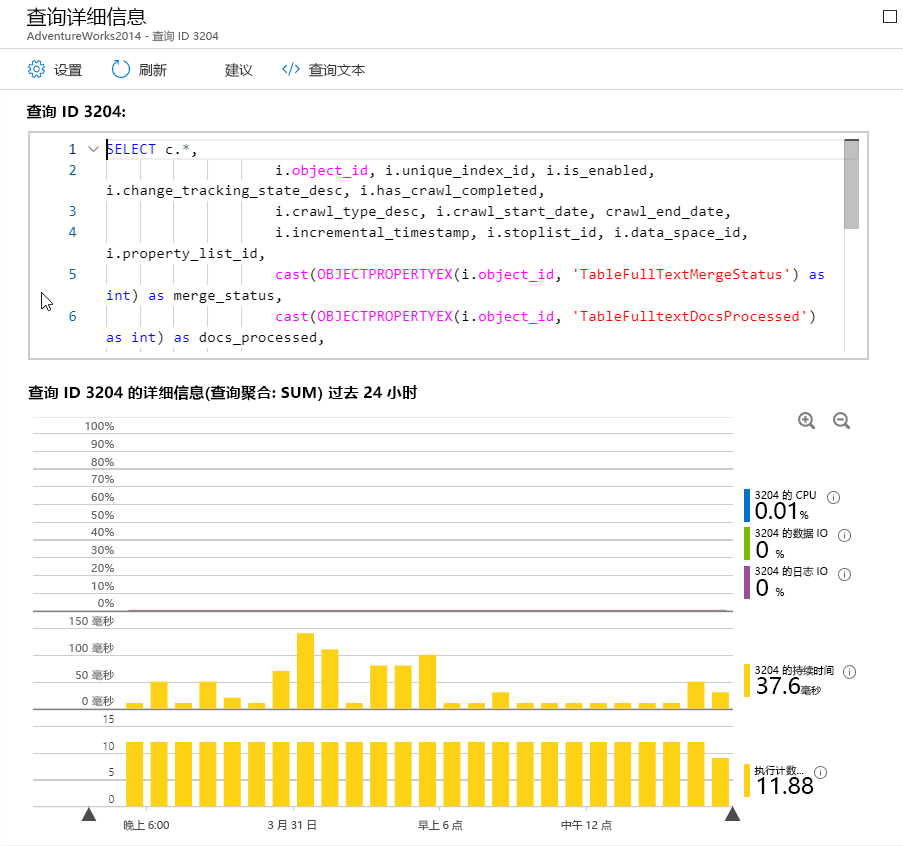The image size is (903, 846).
Task: Show info for 执行计数 metric
Action: pos(821,772)
